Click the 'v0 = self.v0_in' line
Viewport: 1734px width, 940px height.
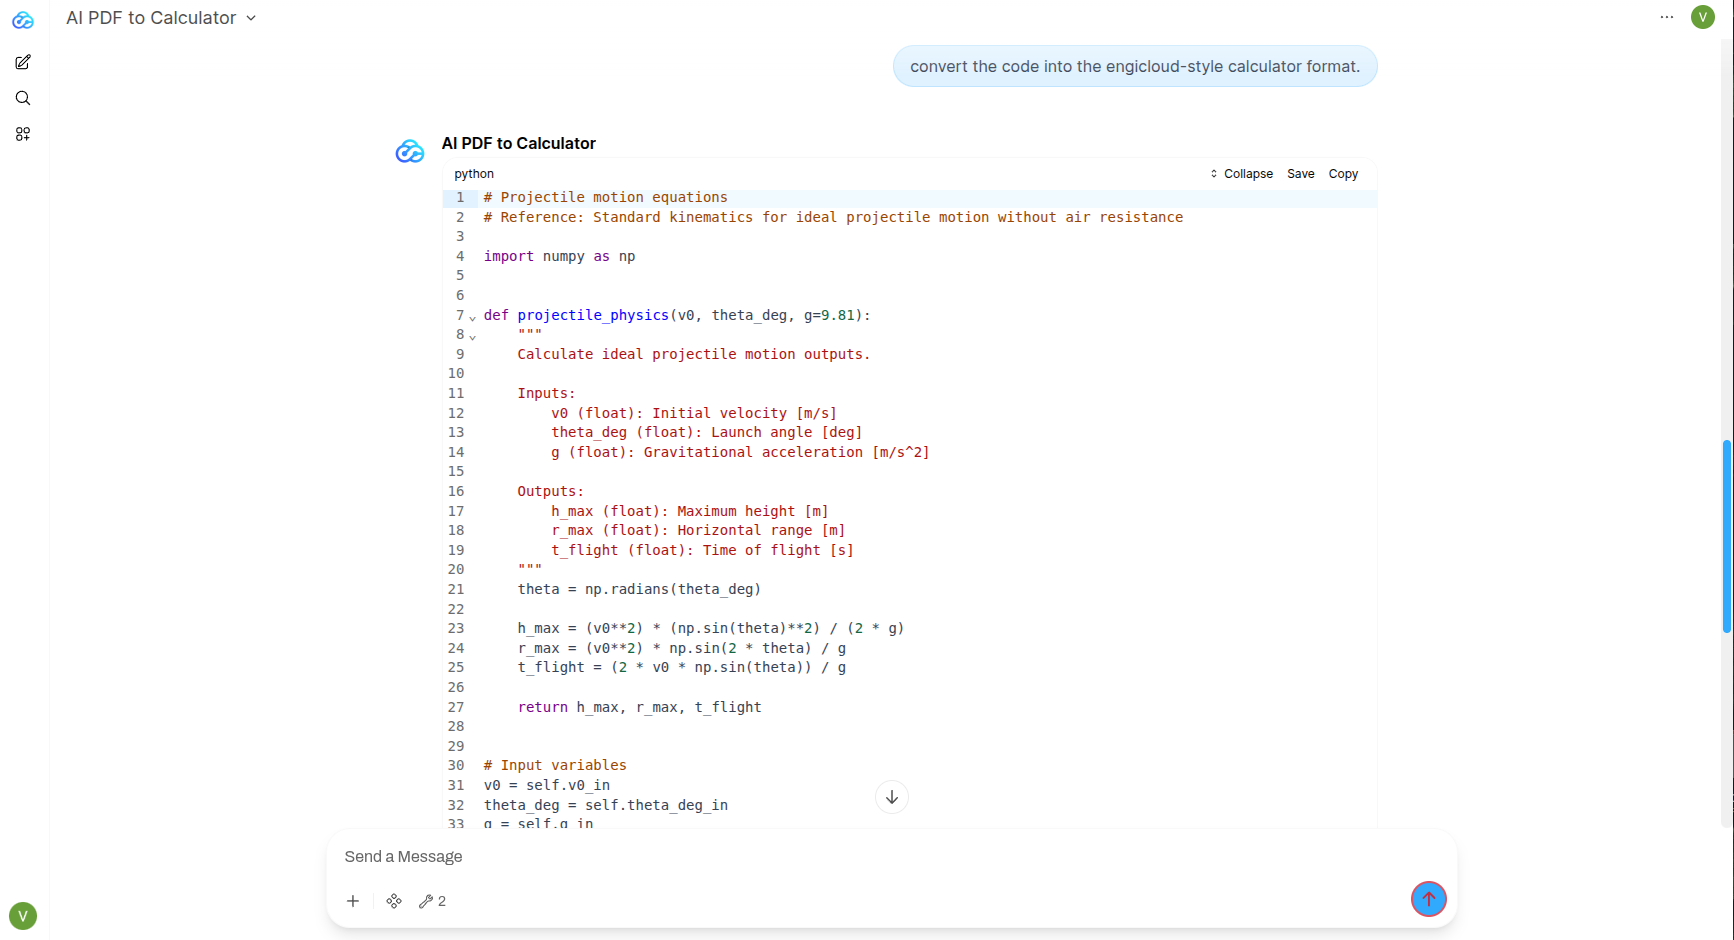547,786
